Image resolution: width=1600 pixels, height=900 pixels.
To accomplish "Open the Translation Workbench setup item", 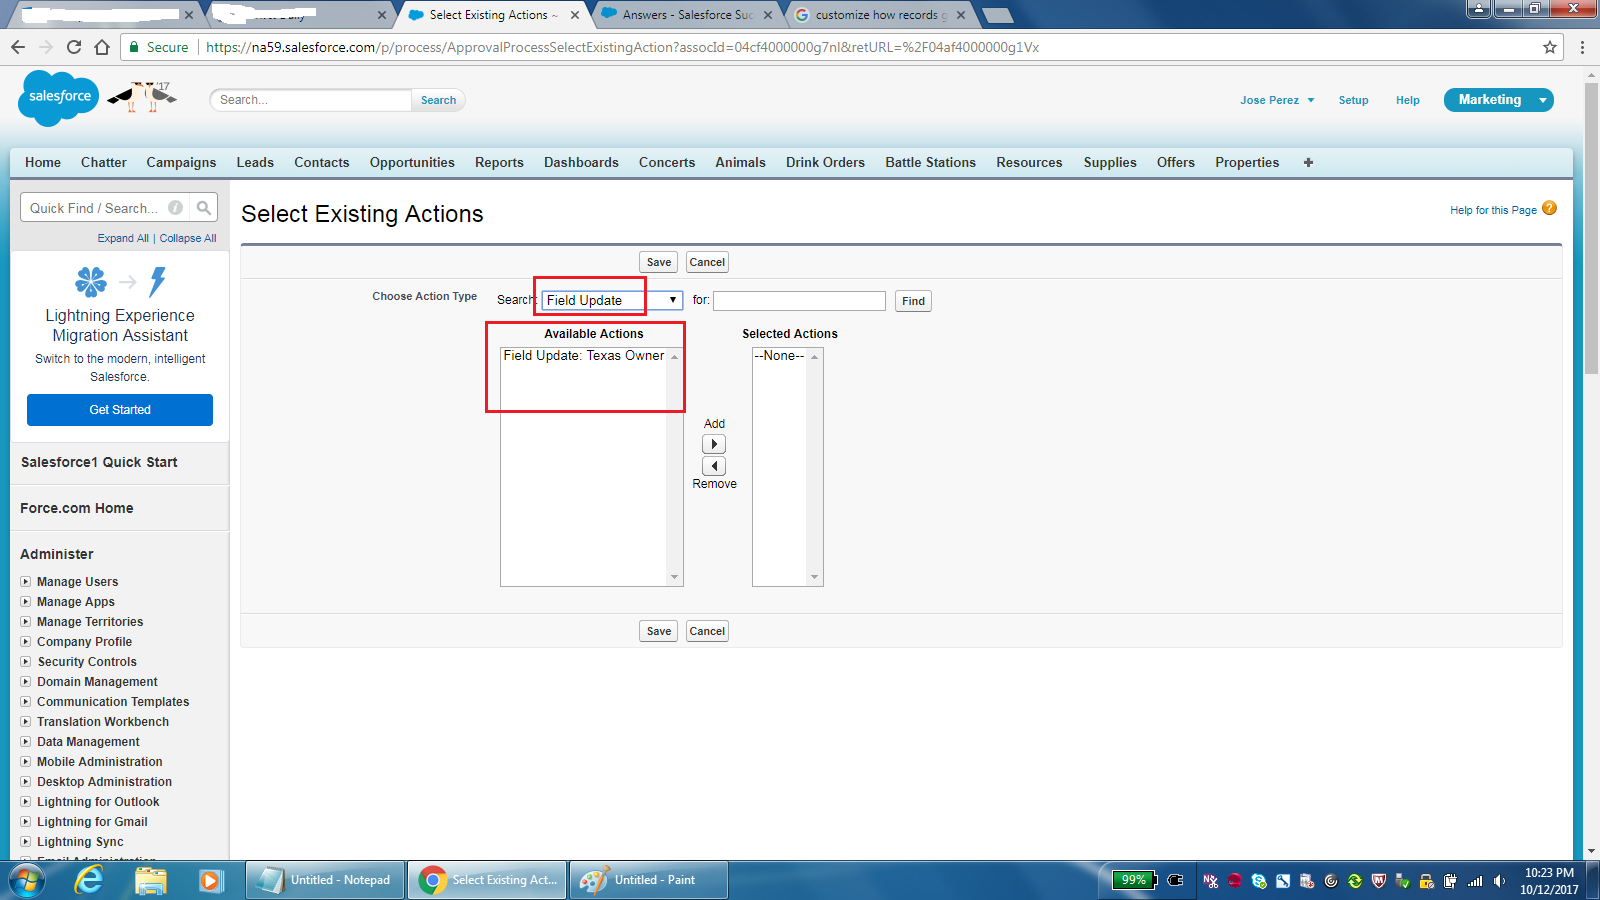I will tap(103, 722).
